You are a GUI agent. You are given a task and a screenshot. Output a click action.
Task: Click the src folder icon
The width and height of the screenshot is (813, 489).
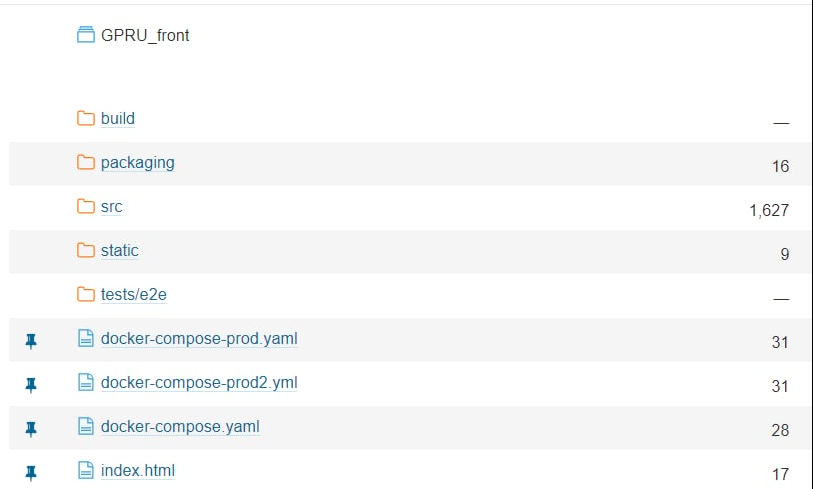click(86, 206)
